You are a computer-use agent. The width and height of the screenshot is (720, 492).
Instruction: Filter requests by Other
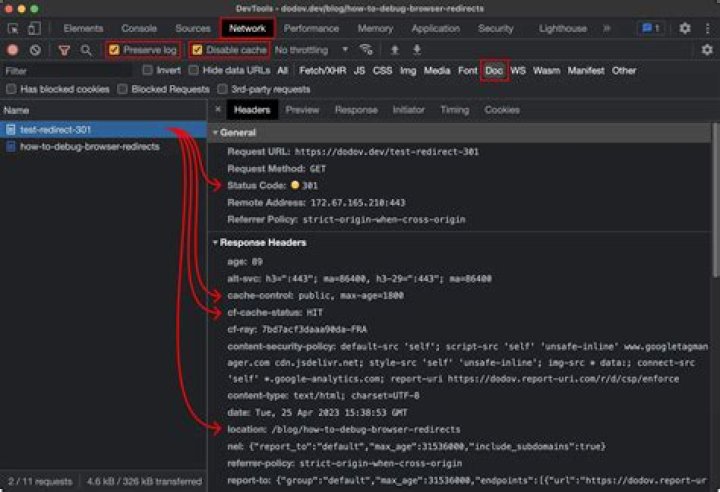624,71
